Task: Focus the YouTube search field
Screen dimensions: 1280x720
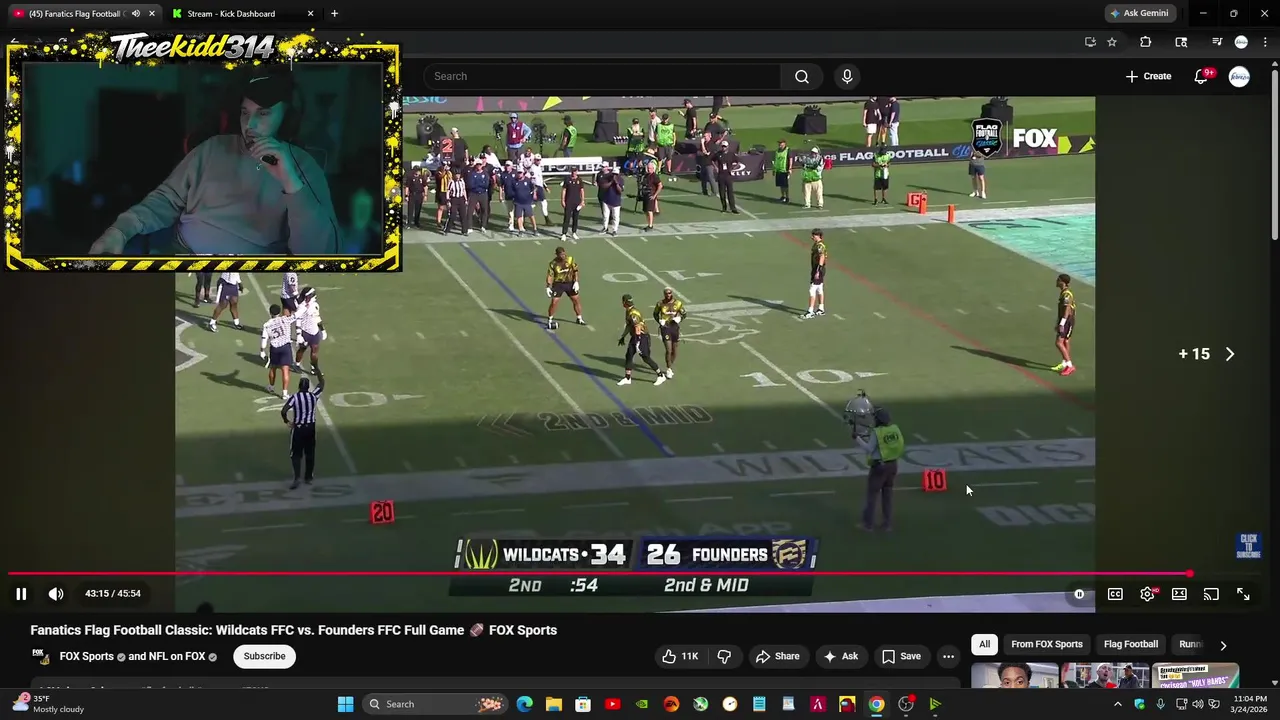Action: pos(602,76)
